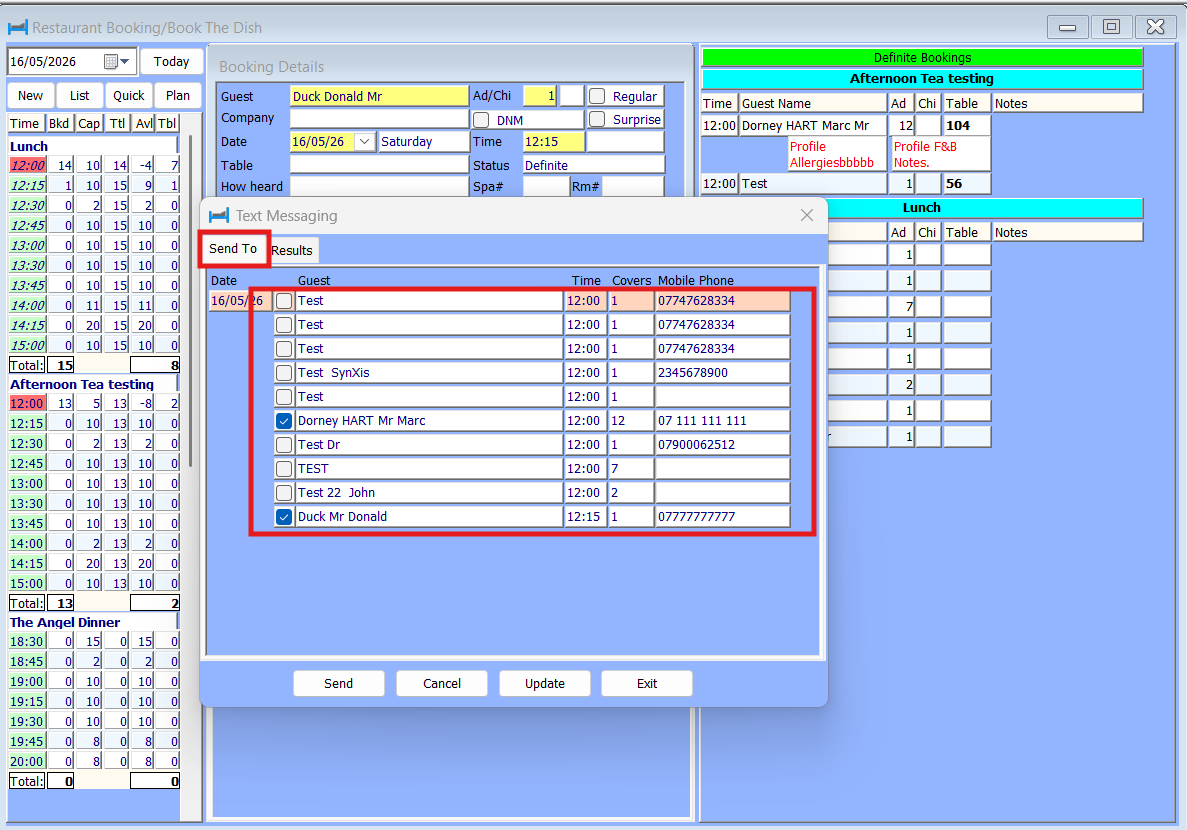Image resolution: width=1187 pixels, height=830 pixels.
Task: Click The Angel Dinner section heading
Action: click(65, 622)
